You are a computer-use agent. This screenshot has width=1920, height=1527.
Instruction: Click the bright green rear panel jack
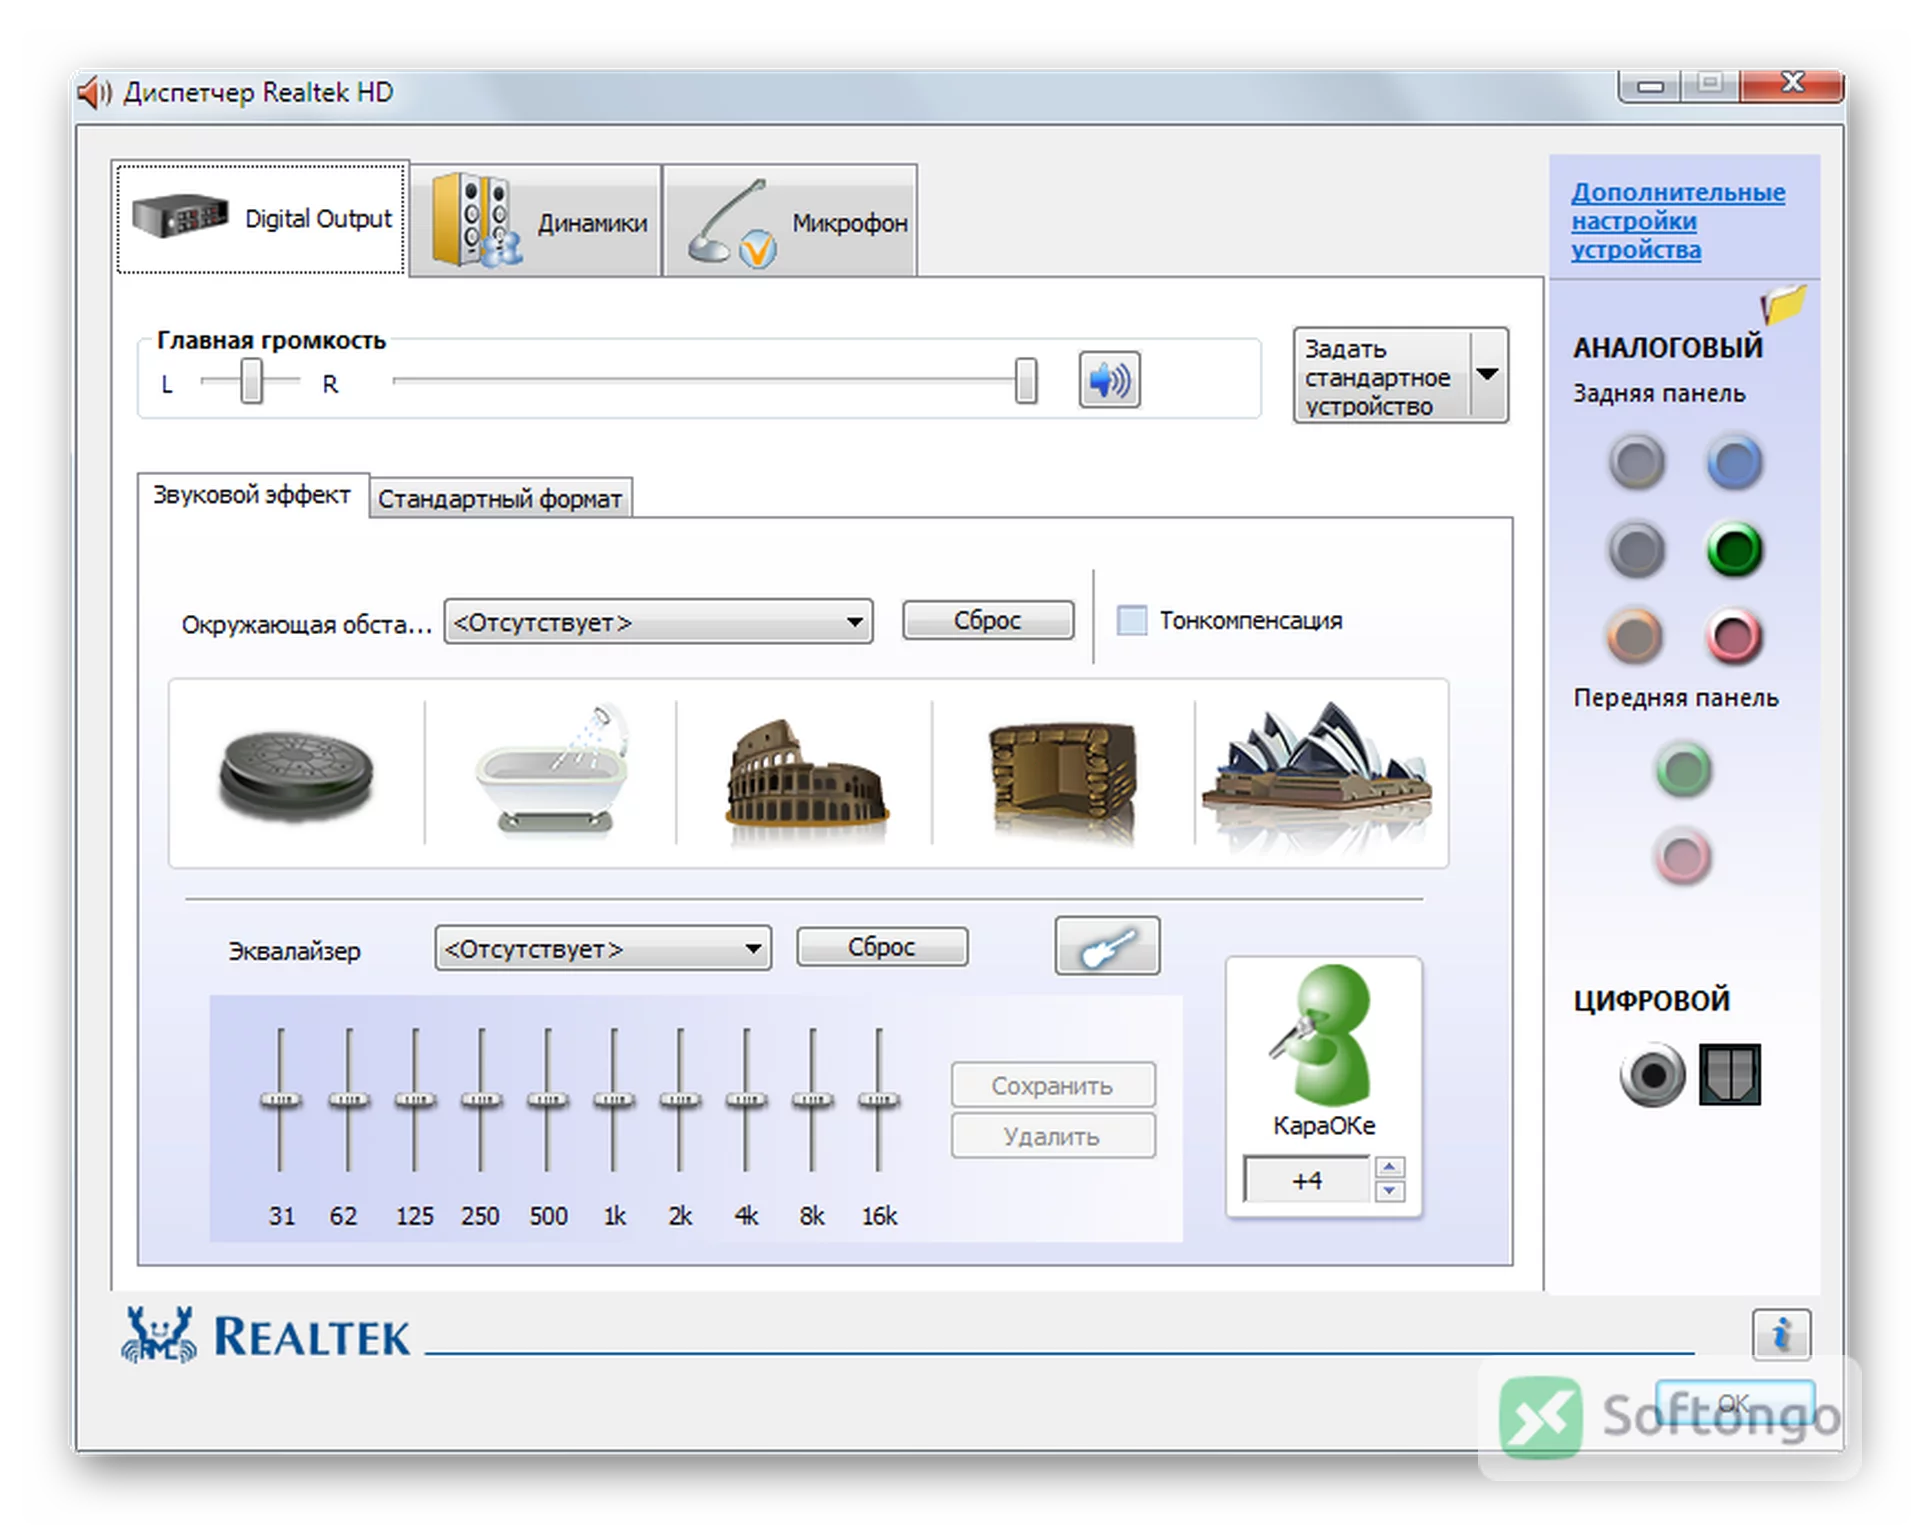pyautogui.click(x=1733, y=549)
